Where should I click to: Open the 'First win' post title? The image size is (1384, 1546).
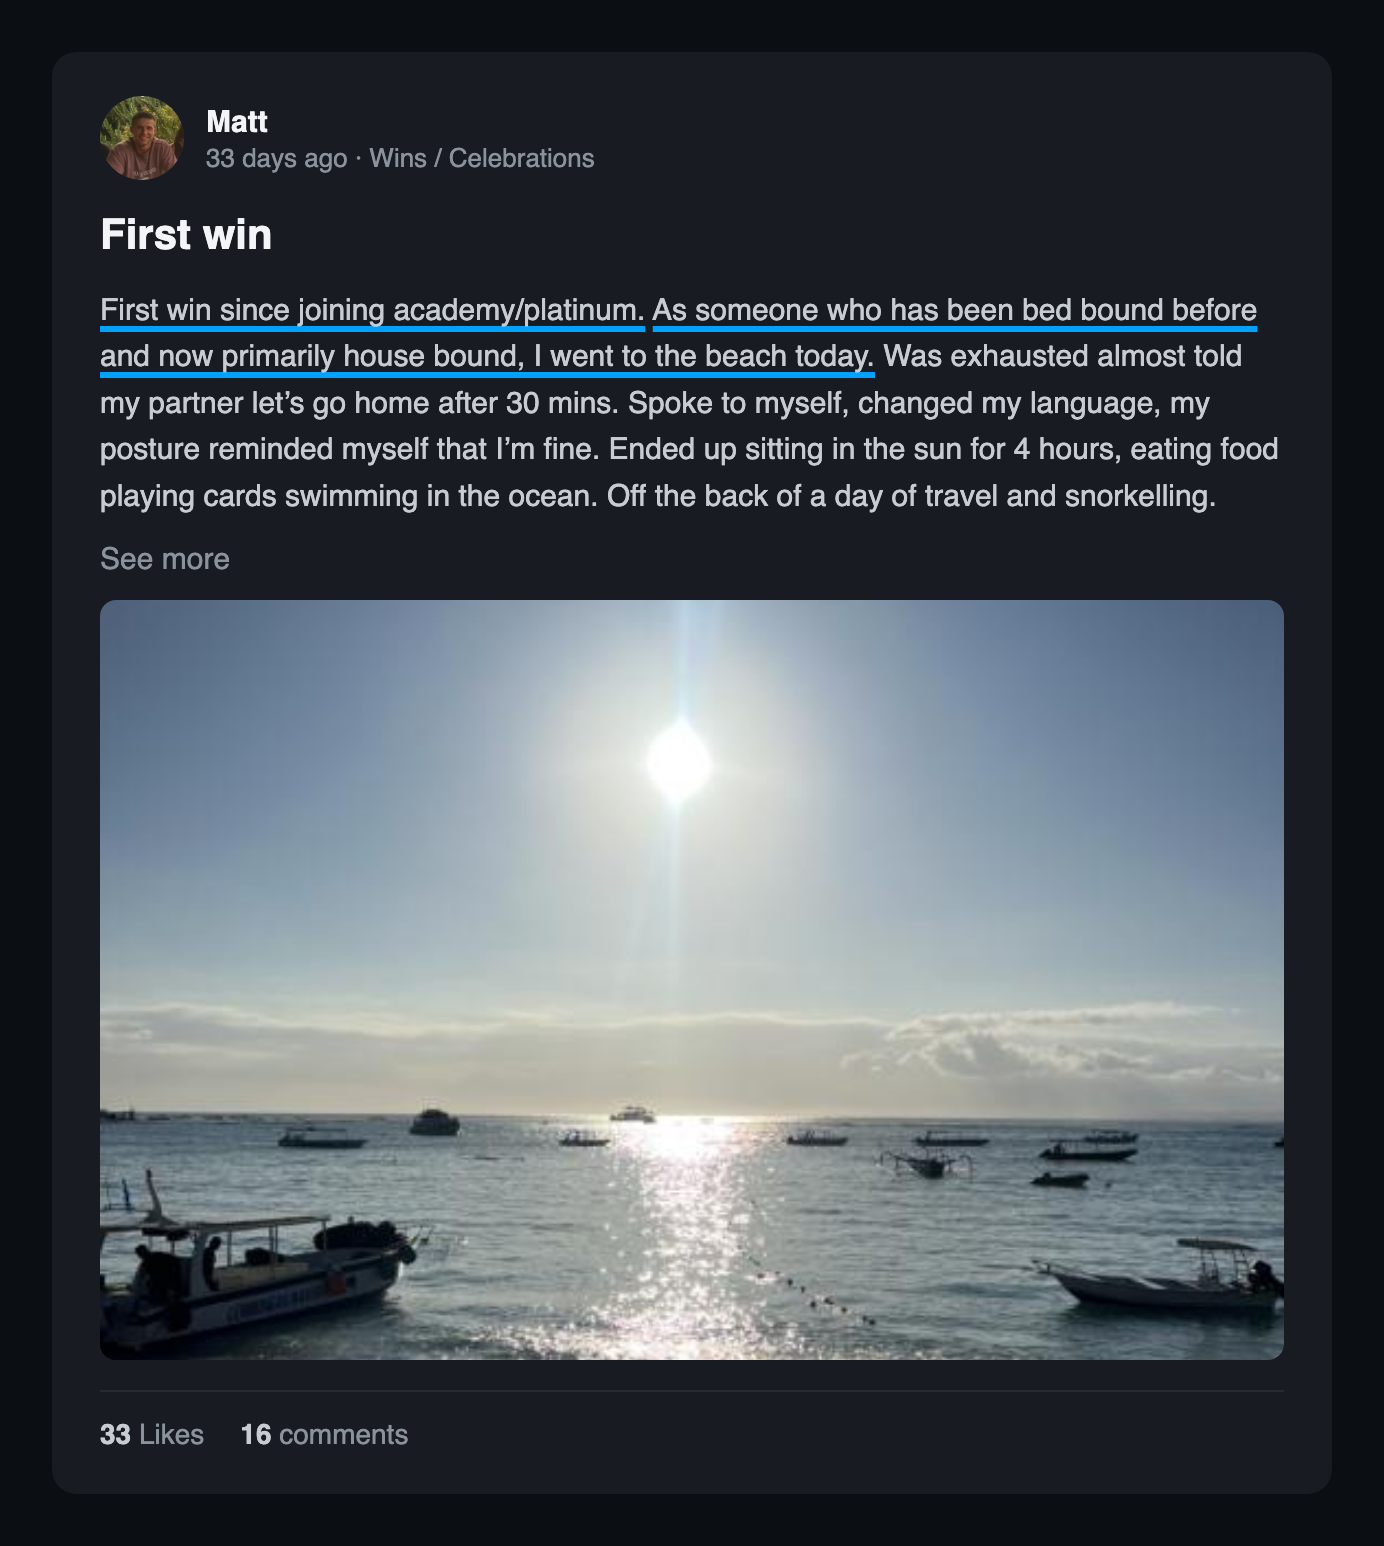click(186, 234)
